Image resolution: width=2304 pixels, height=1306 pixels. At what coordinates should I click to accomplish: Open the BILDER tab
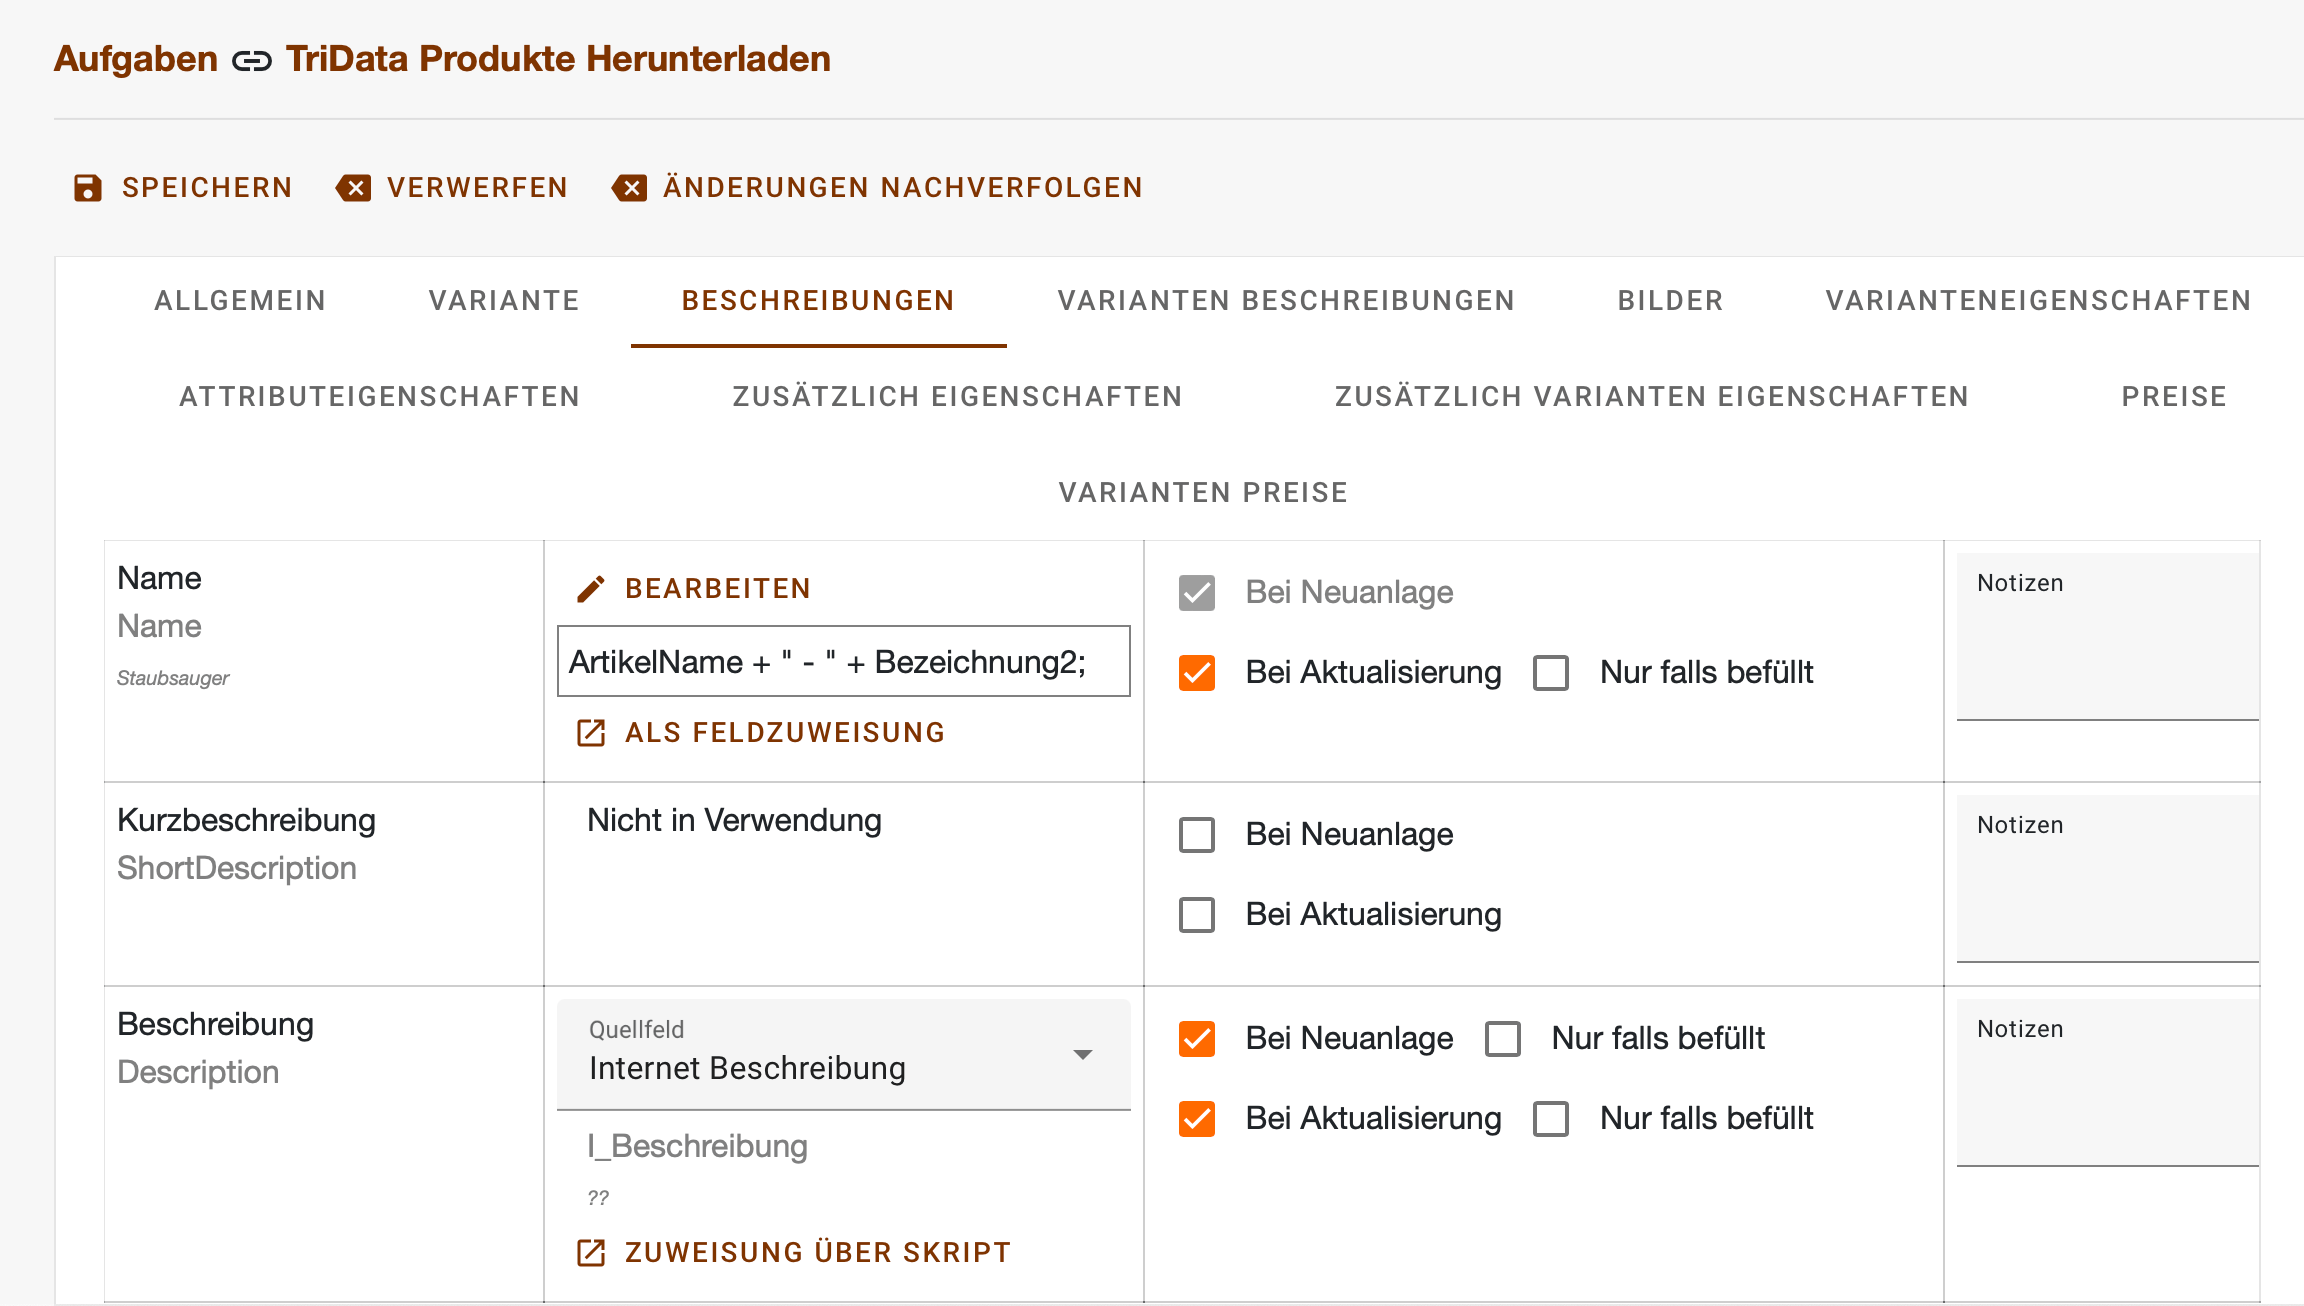click(1670, 301)
